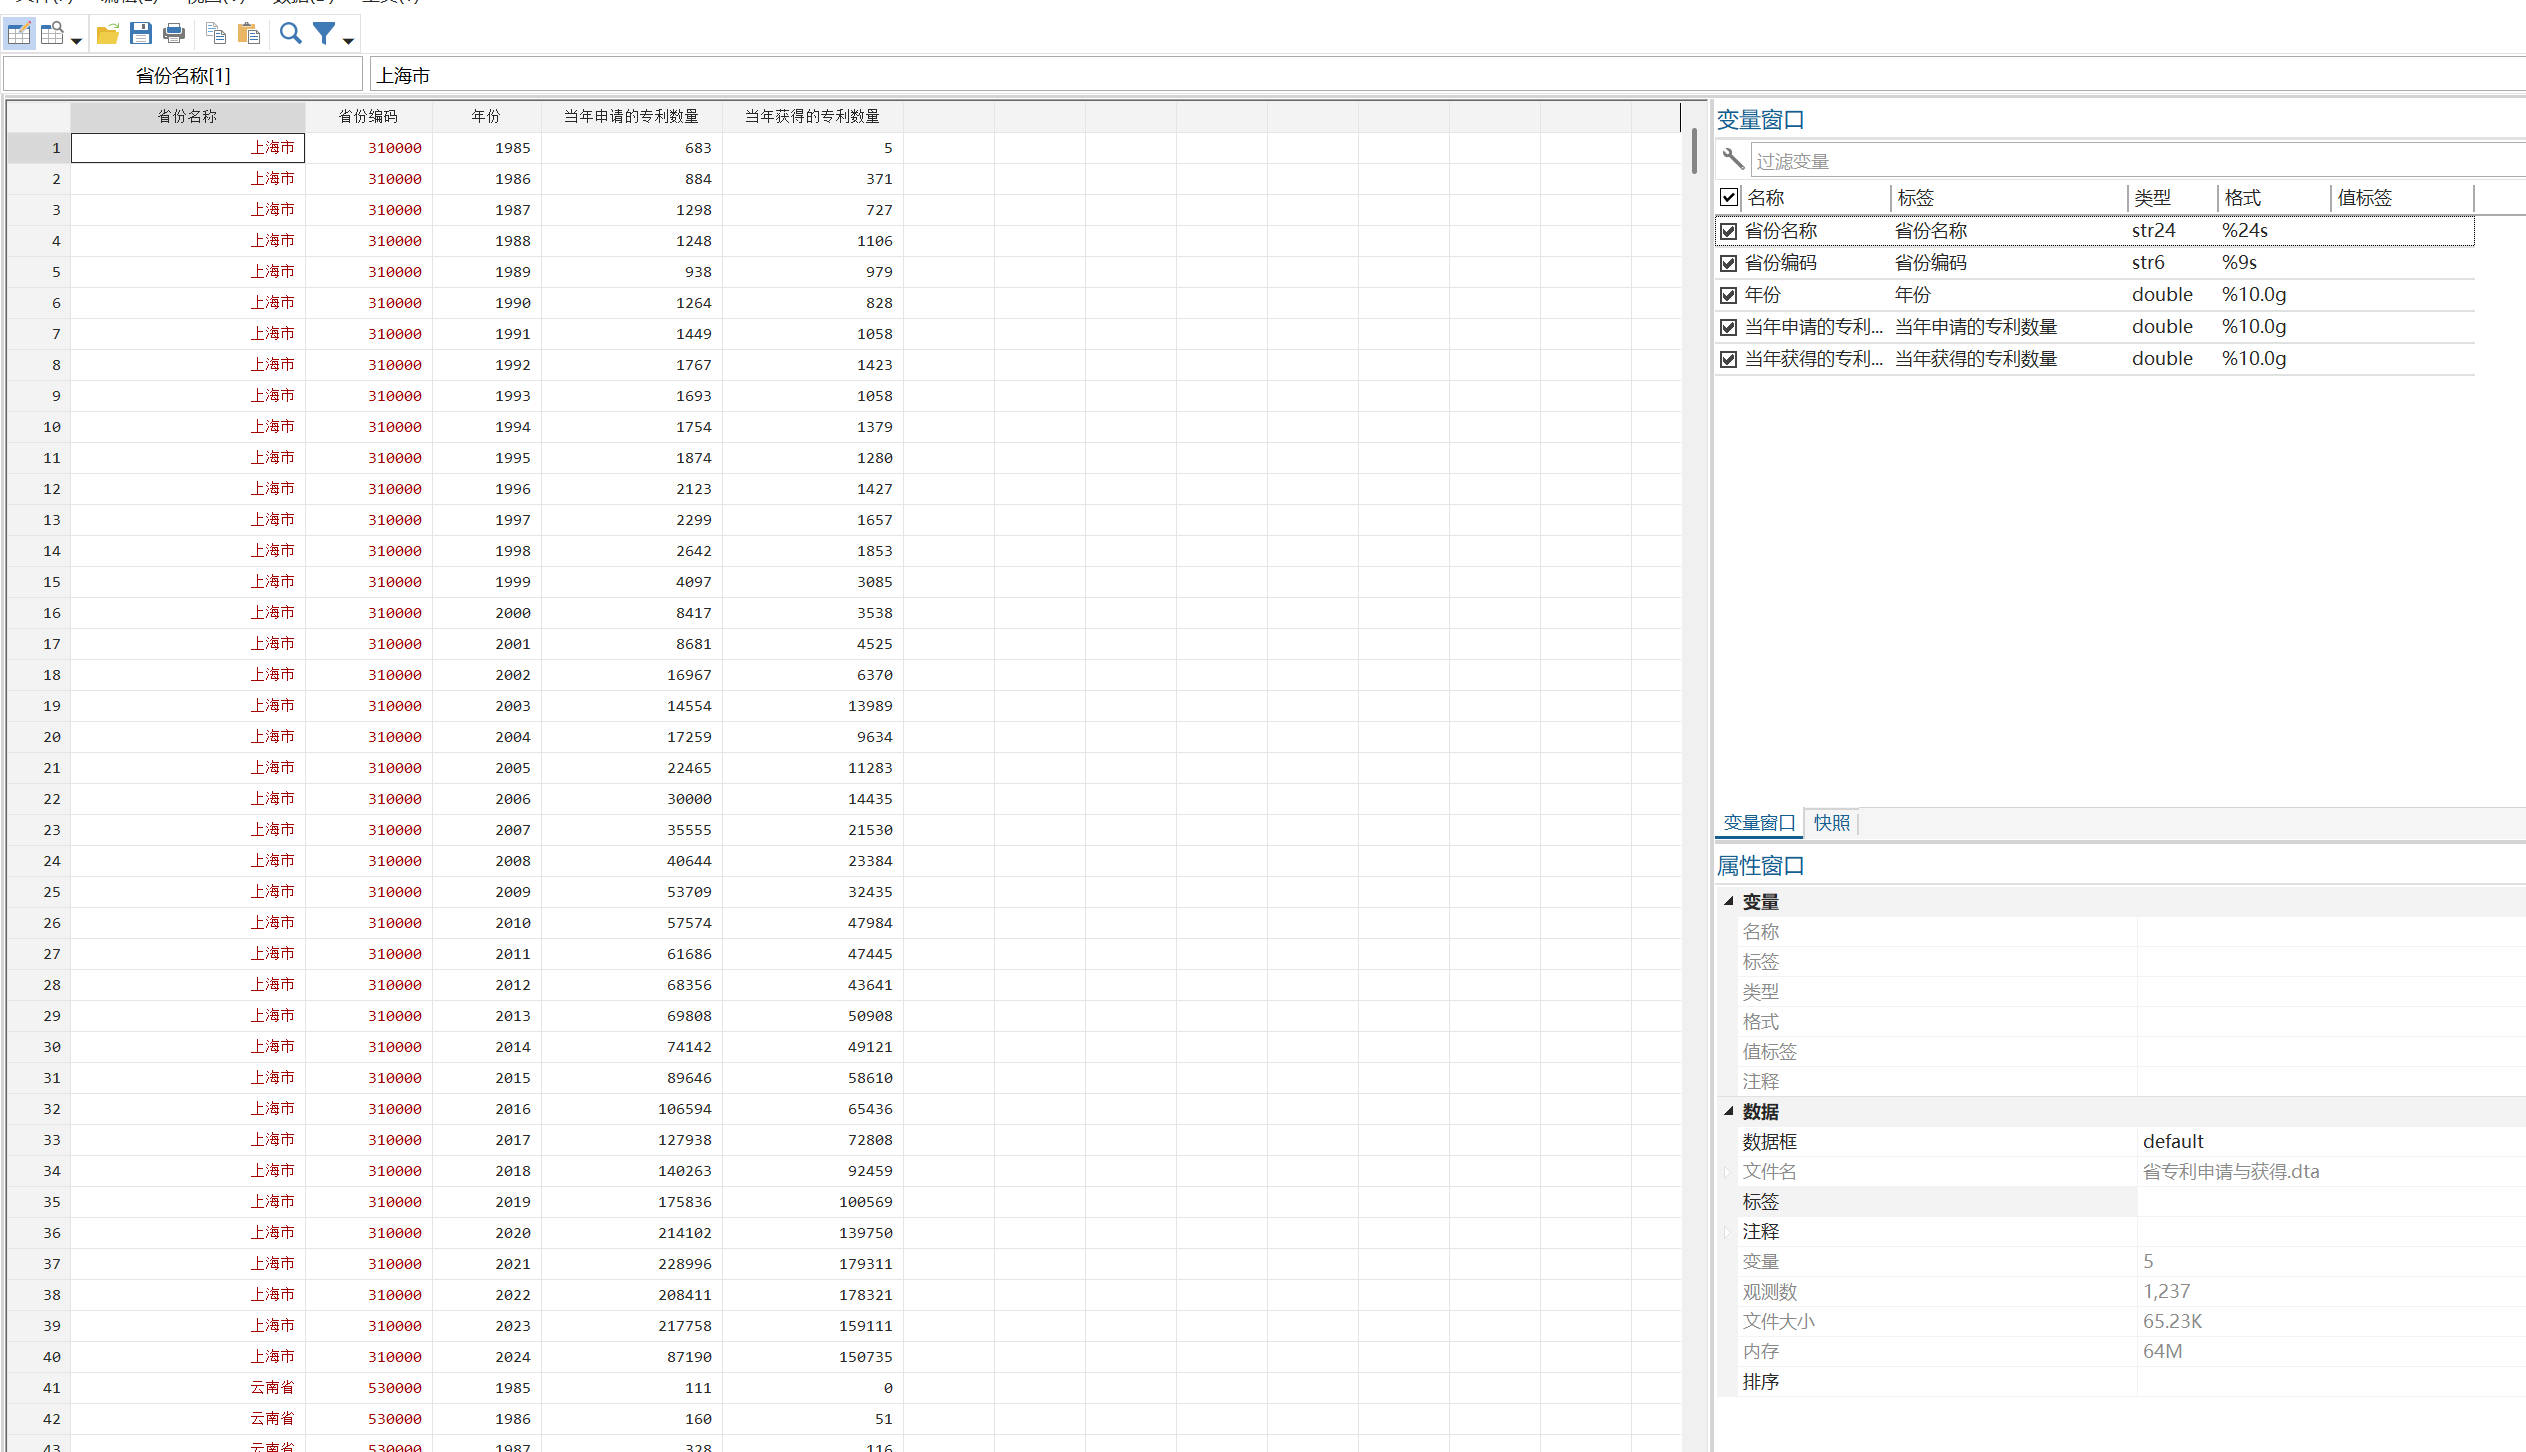Switch to the 快照 tab
Screen dimensions: 2526x1452
click(x=1831, y=823)
